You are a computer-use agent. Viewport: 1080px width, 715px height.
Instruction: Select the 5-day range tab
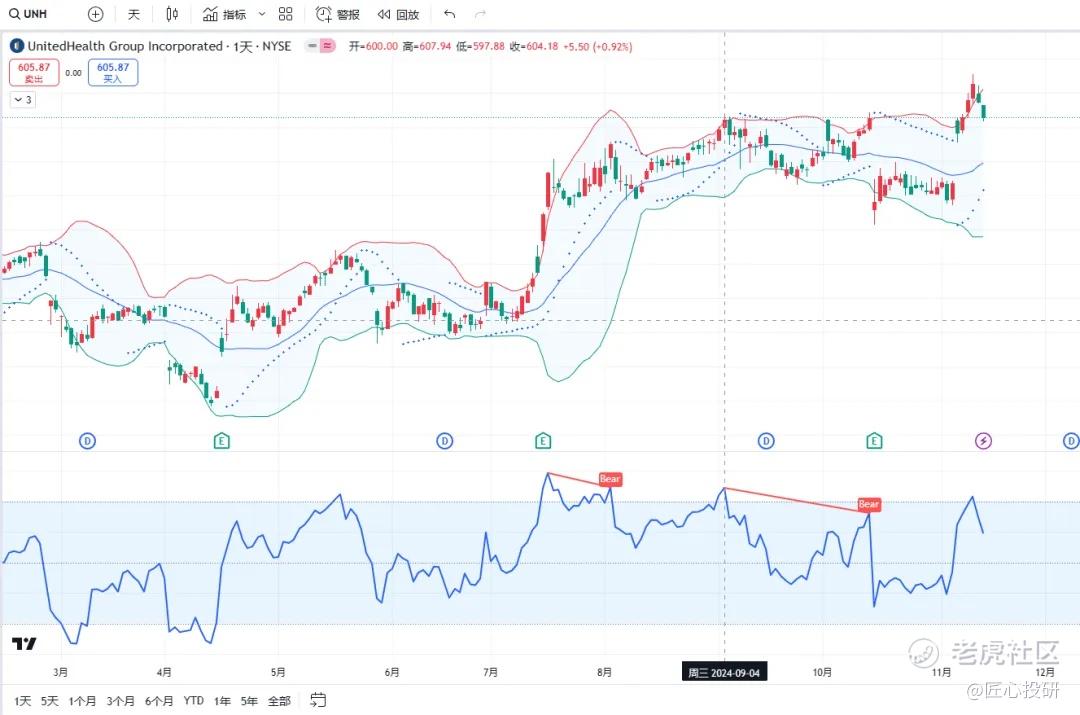click(x=50, y=701)
